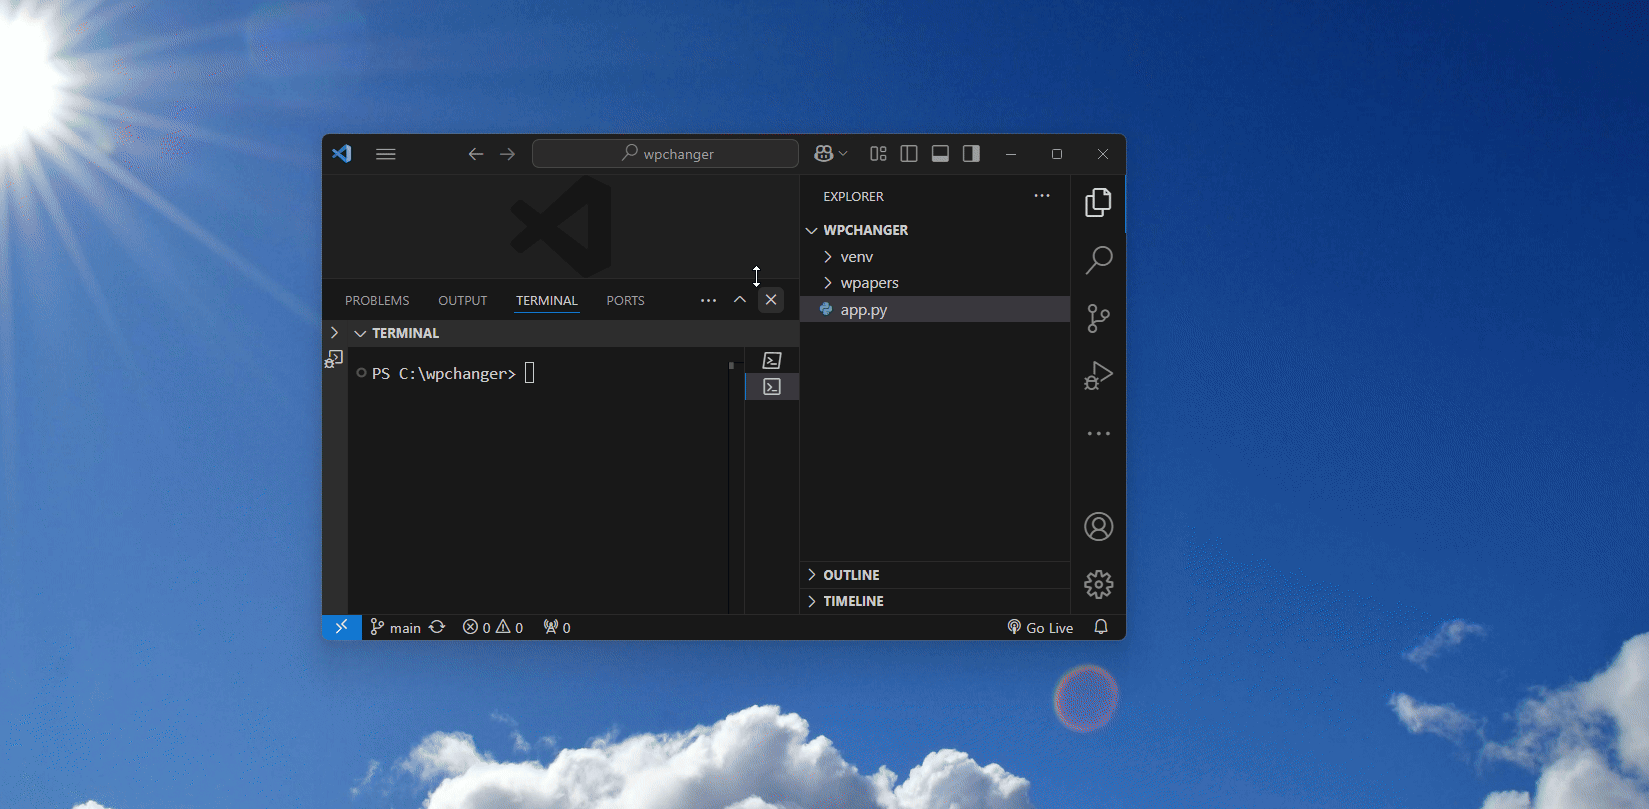Open the Run and Debug view

(x=1098, y=376)
